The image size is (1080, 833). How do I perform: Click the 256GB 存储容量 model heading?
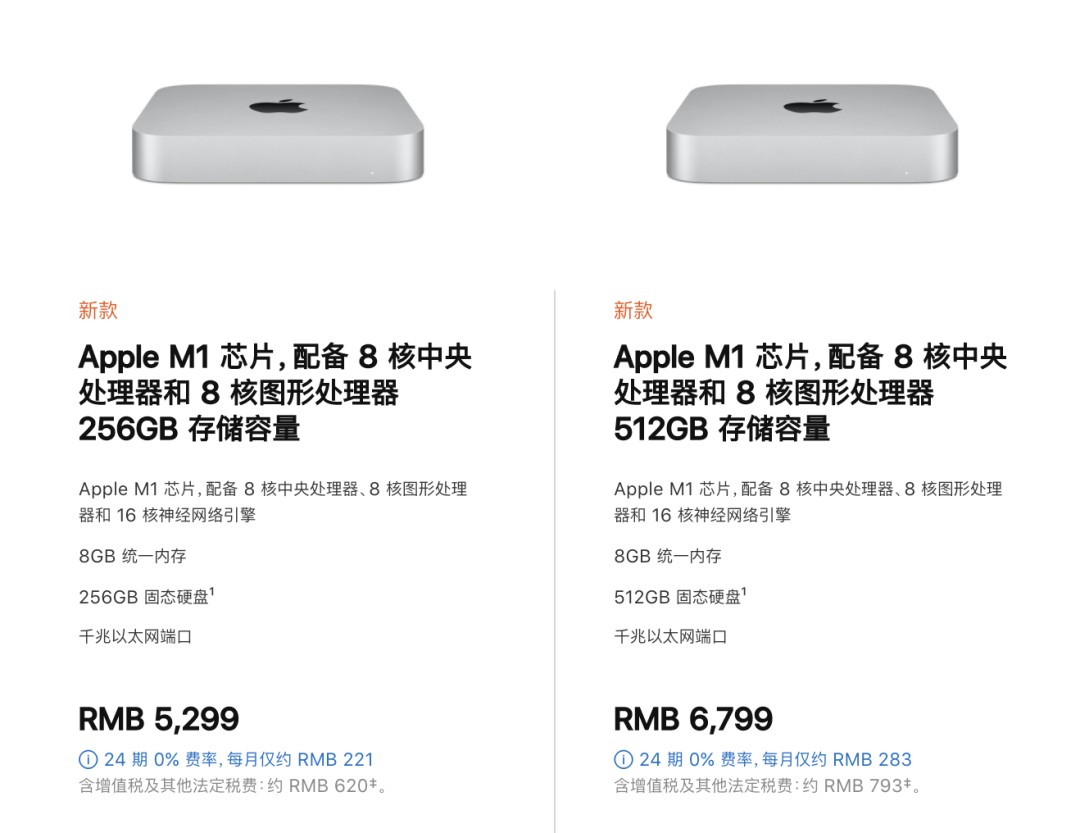tap(189, 429)
